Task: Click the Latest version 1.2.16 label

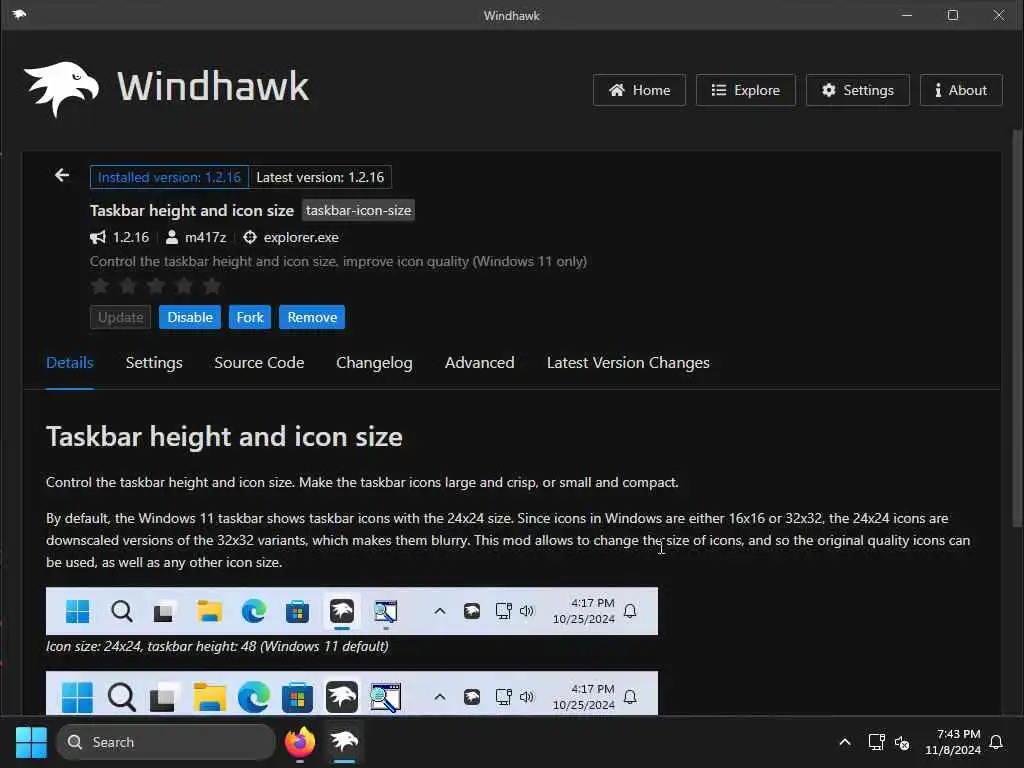Action: tap(320, 177)
